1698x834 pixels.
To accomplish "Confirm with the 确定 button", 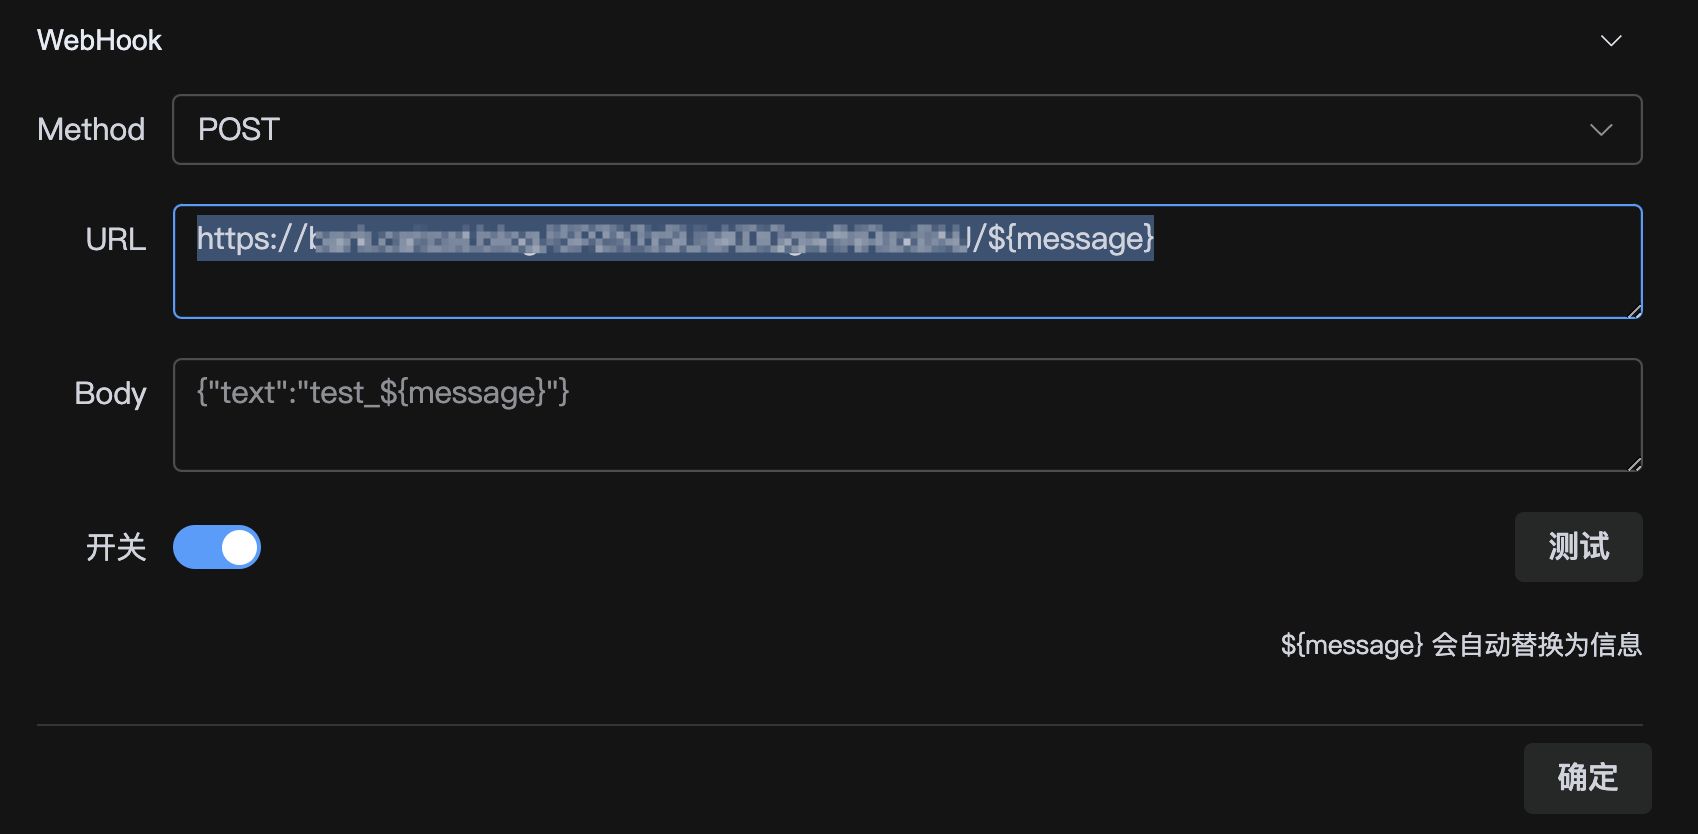I will click(x=1587, y=778).
